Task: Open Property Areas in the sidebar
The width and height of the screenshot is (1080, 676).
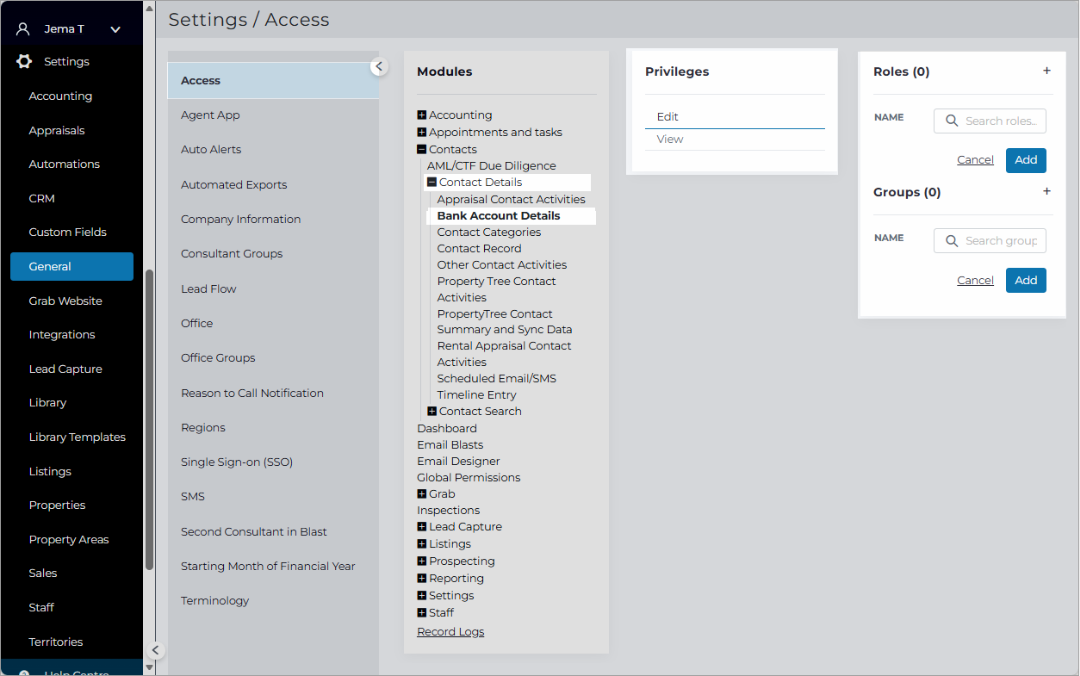Action: coord(69,540)
